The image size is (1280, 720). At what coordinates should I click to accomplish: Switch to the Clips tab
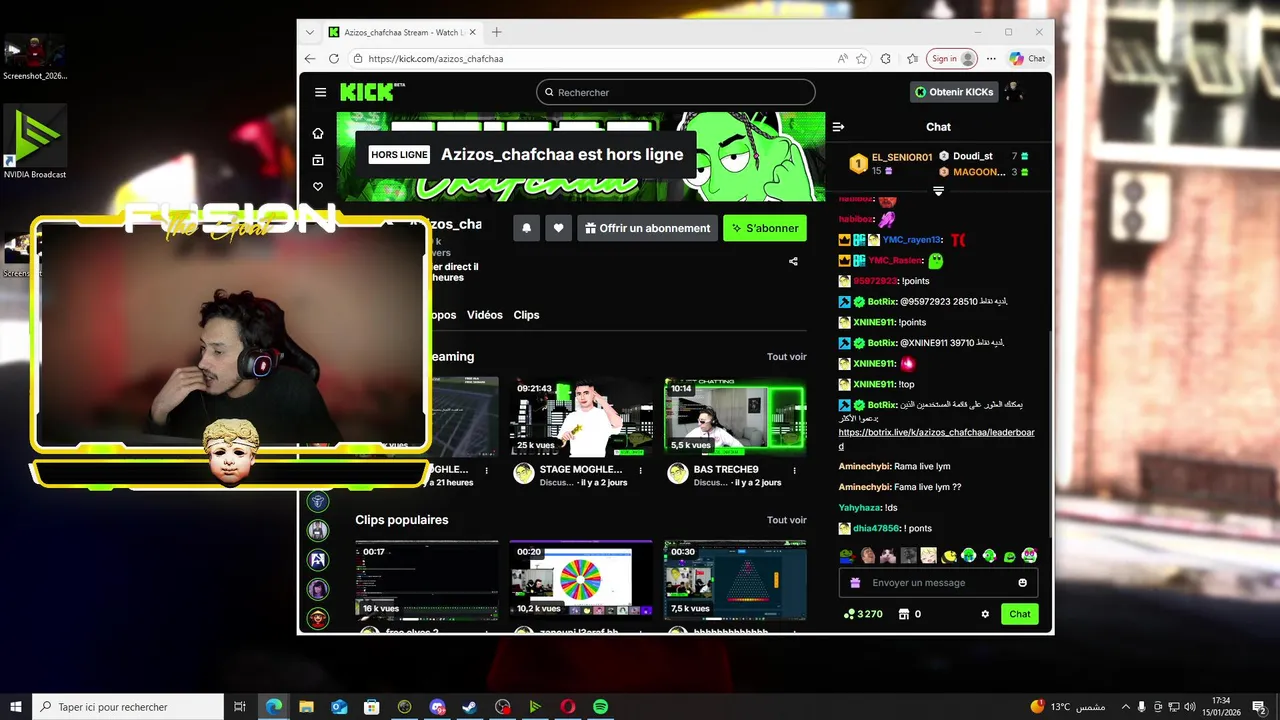click(526, 315)
